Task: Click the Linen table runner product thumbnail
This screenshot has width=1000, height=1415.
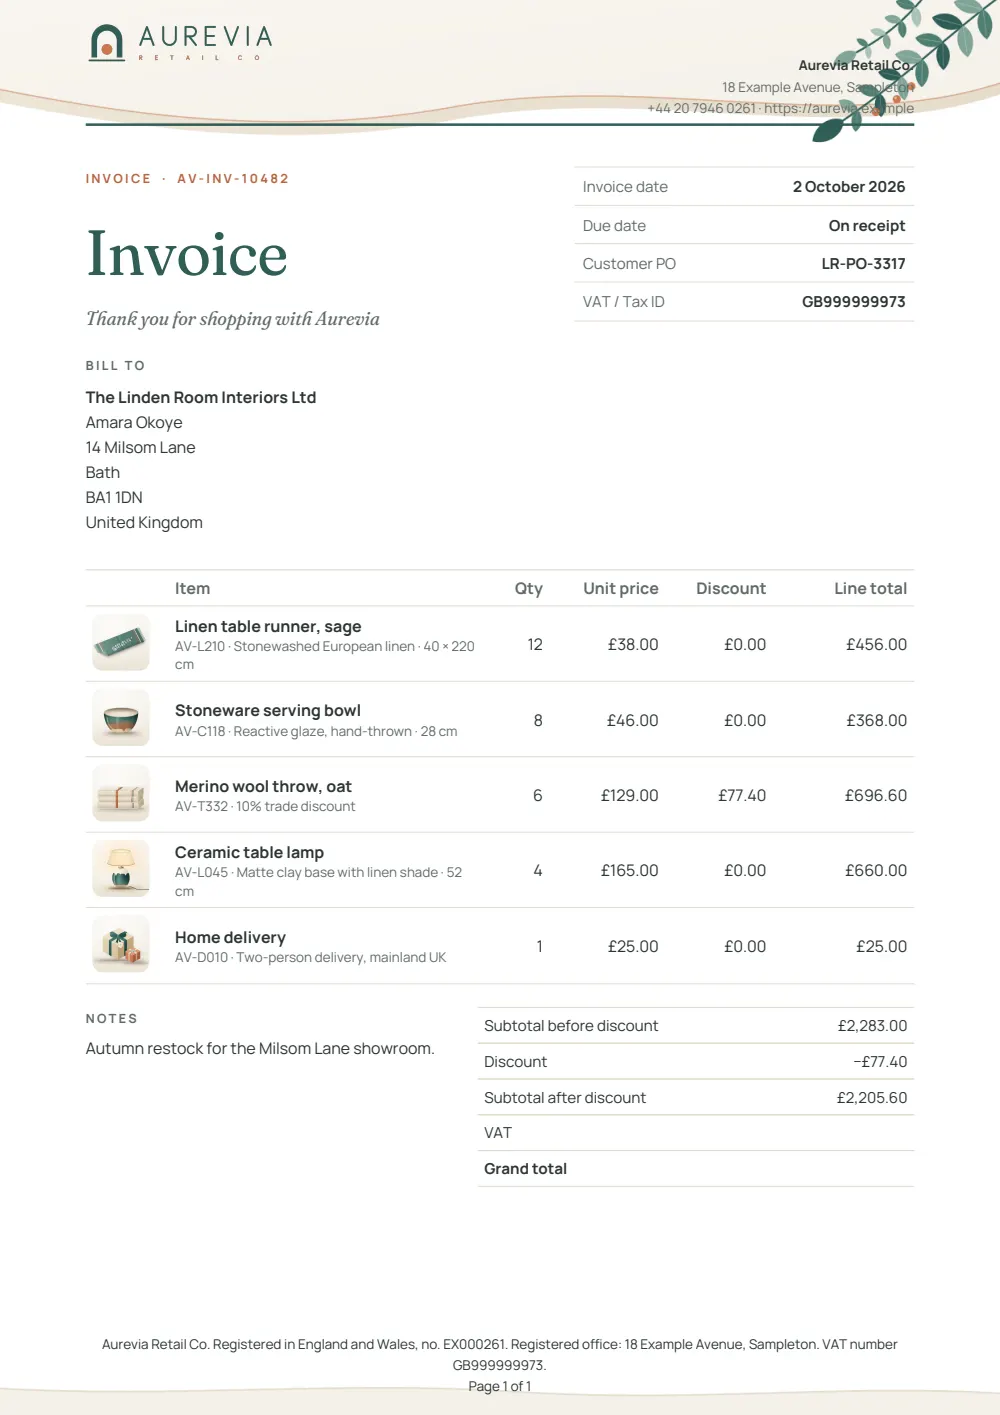Action: click(x=121, y=643)
